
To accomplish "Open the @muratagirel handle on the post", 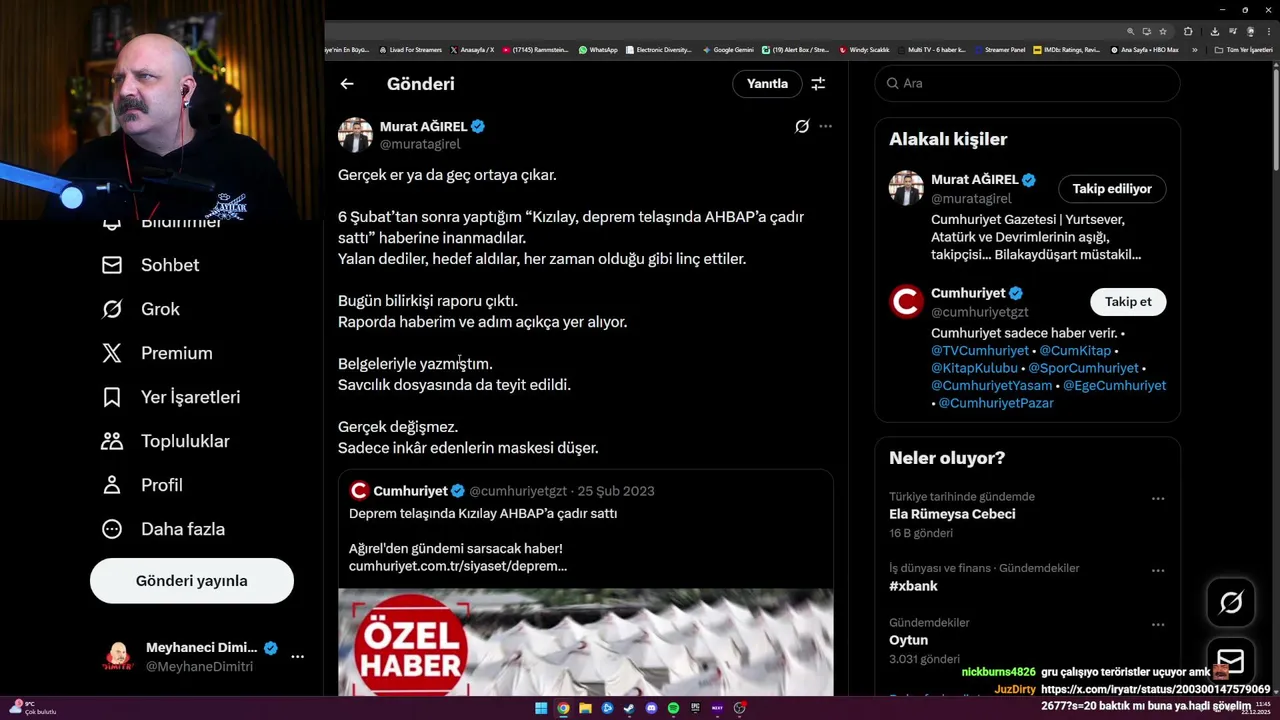I will (420, 144).
